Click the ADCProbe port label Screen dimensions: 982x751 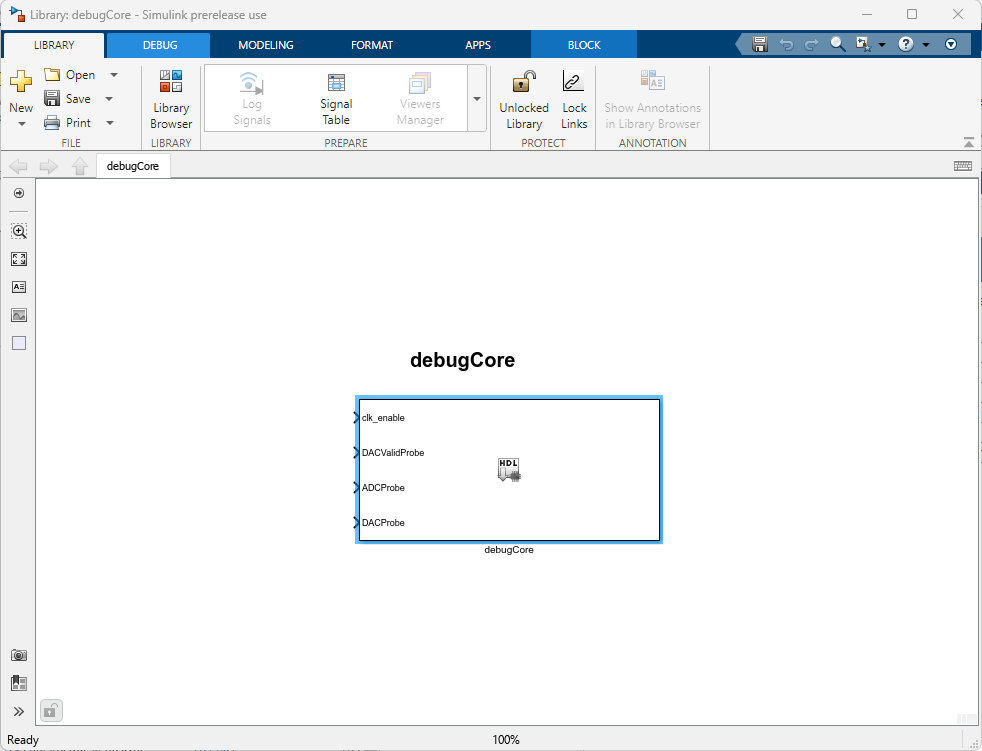[383, 488]
